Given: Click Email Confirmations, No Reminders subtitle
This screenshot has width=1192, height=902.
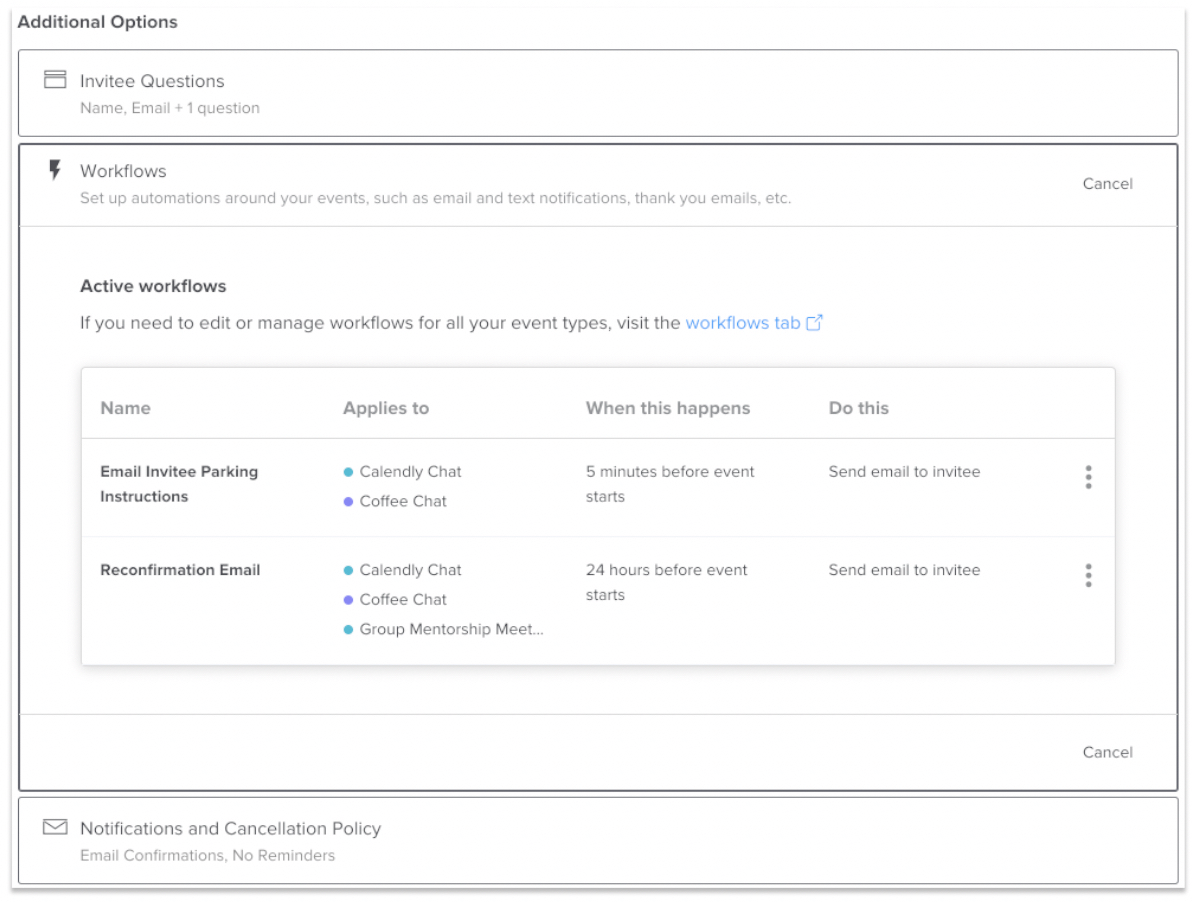Looking at the screenshot, I should 207,856.
